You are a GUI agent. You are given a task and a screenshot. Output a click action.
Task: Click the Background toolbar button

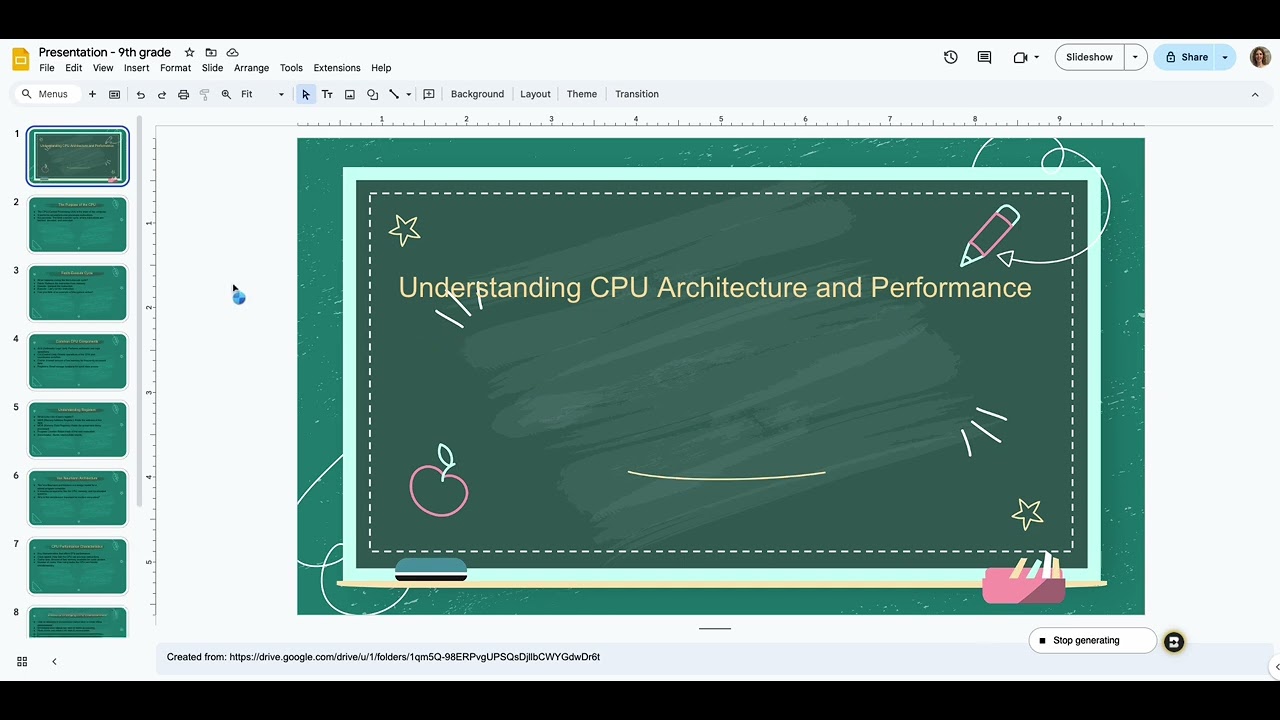[x=477, y=94]
